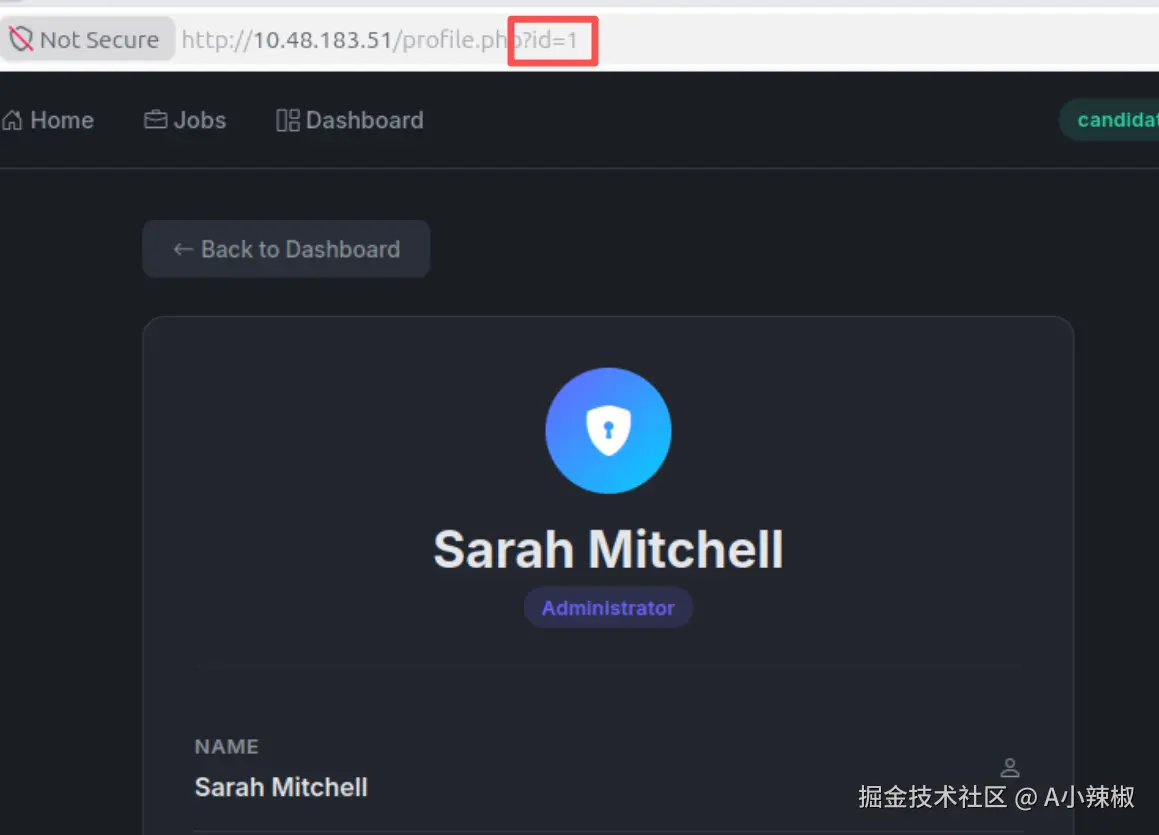This screenshot has height=835, width=1159.
Task: Click the Sarah Mitchell profile heading
Action: pos(608,549)
